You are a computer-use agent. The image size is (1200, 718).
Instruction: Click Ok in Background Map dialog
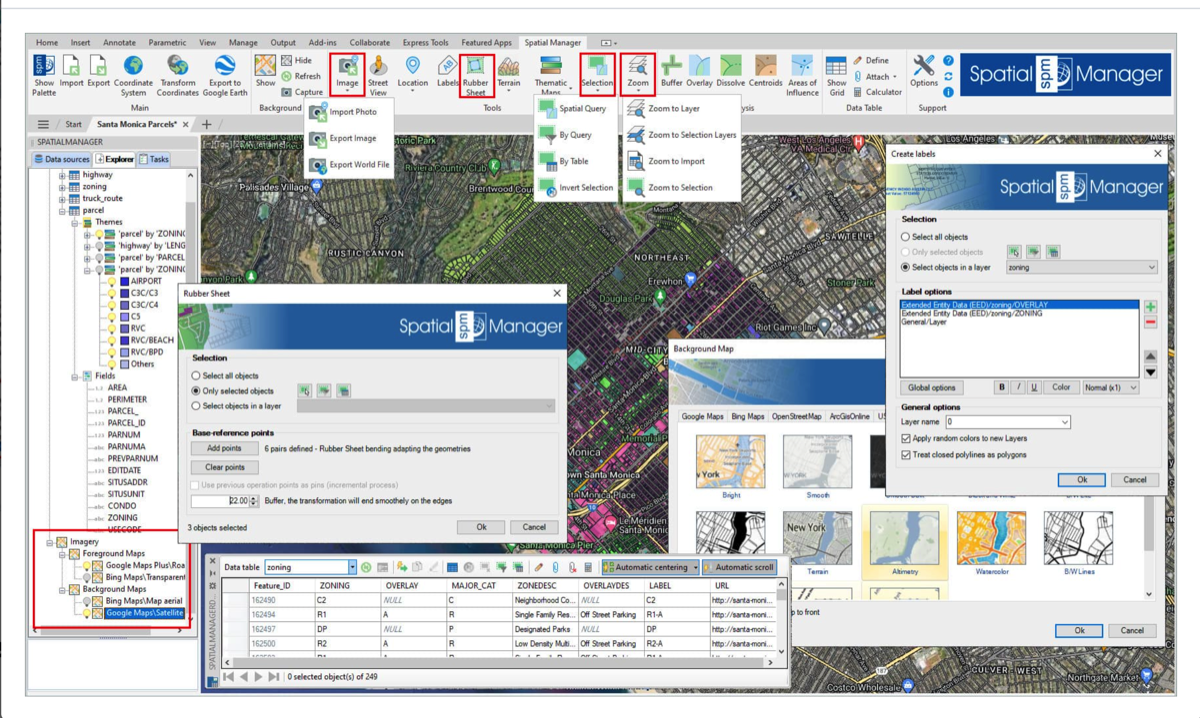1079,631
